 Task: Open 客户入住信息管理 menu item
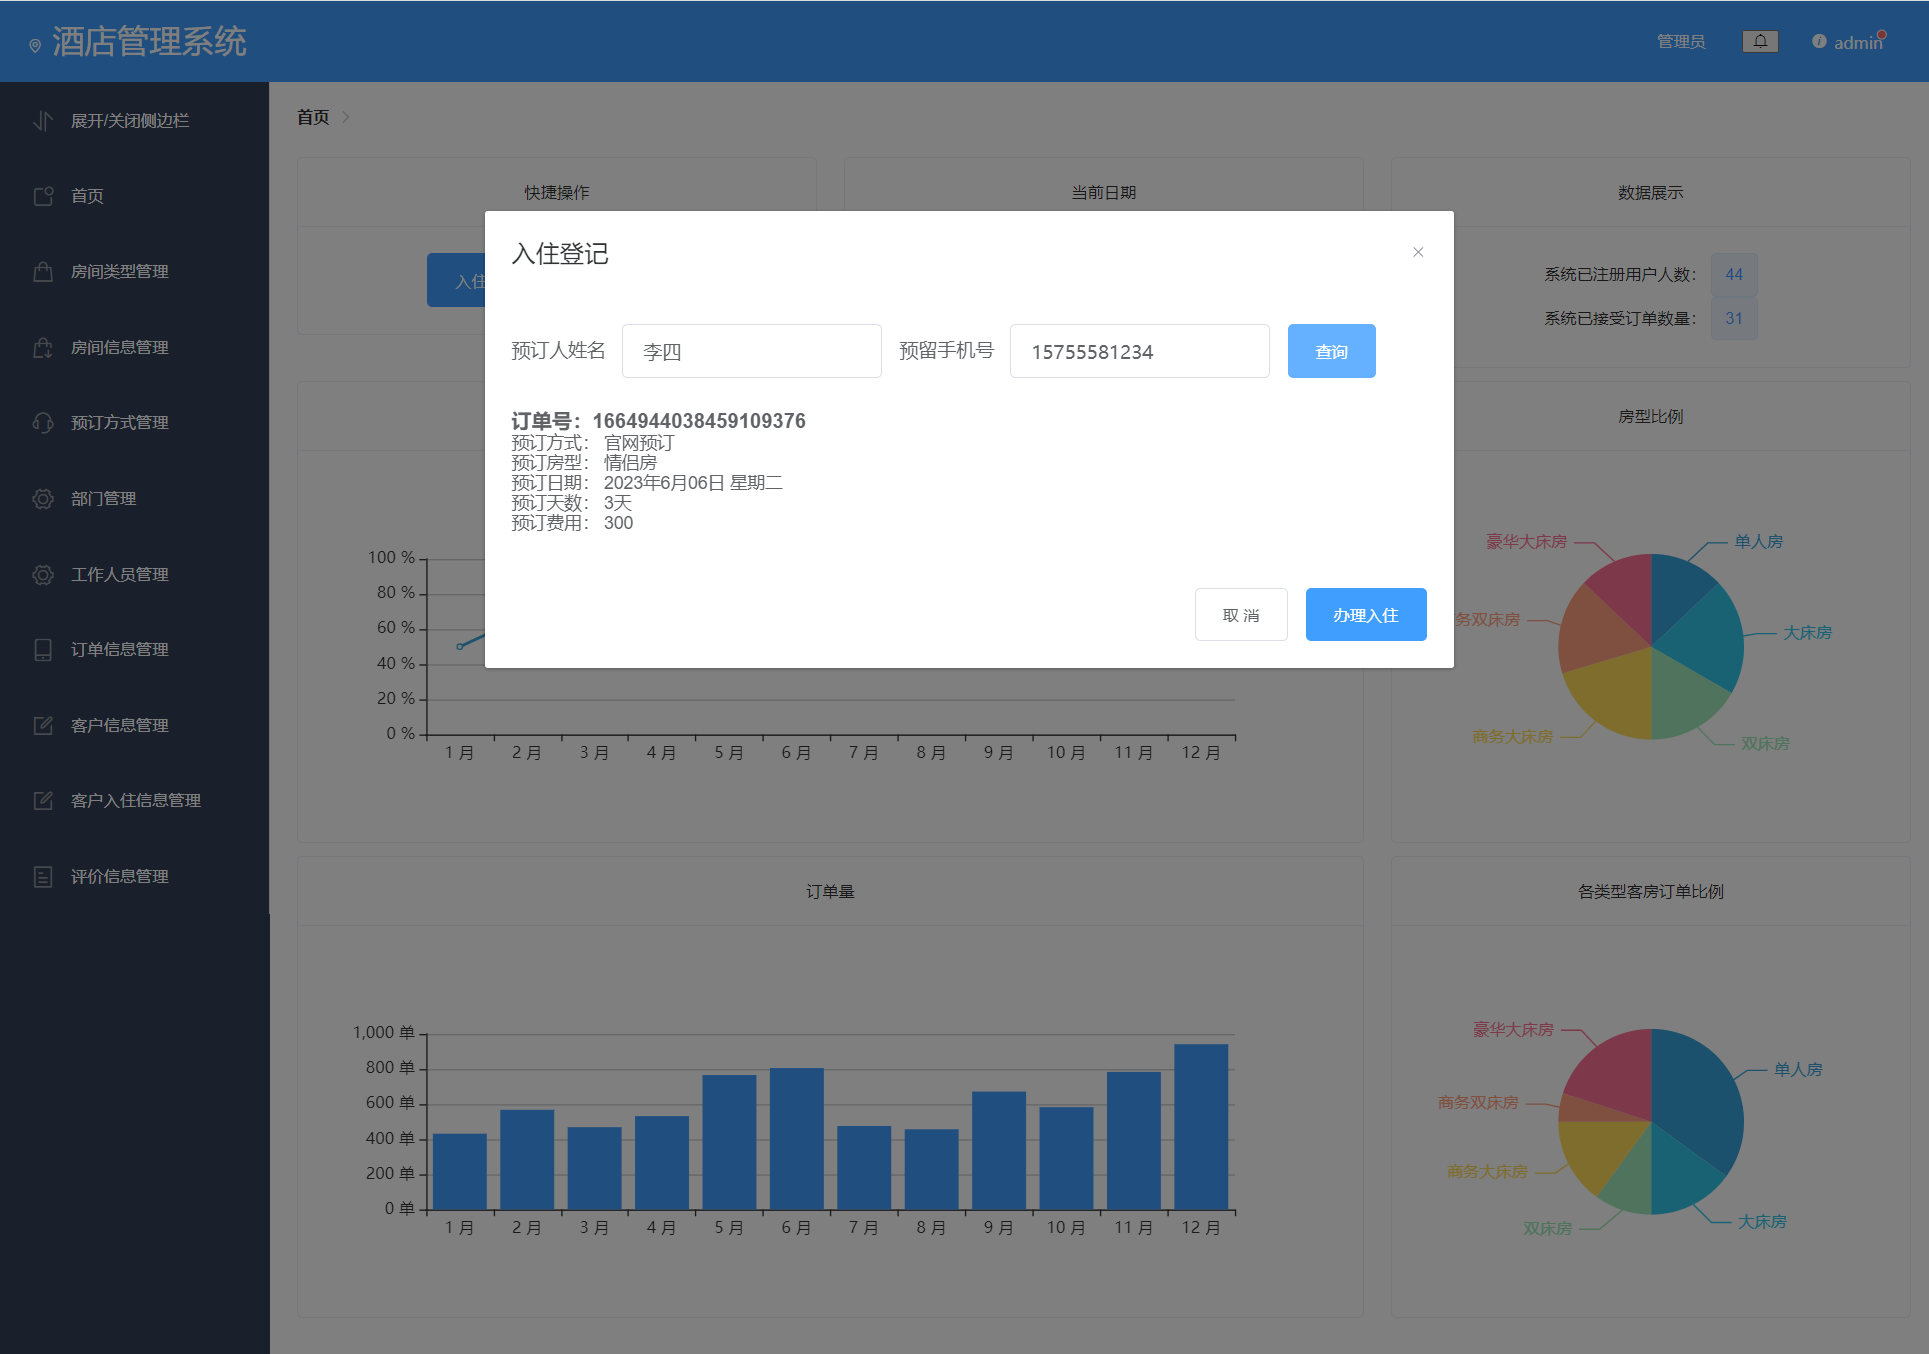click(135, 800)
